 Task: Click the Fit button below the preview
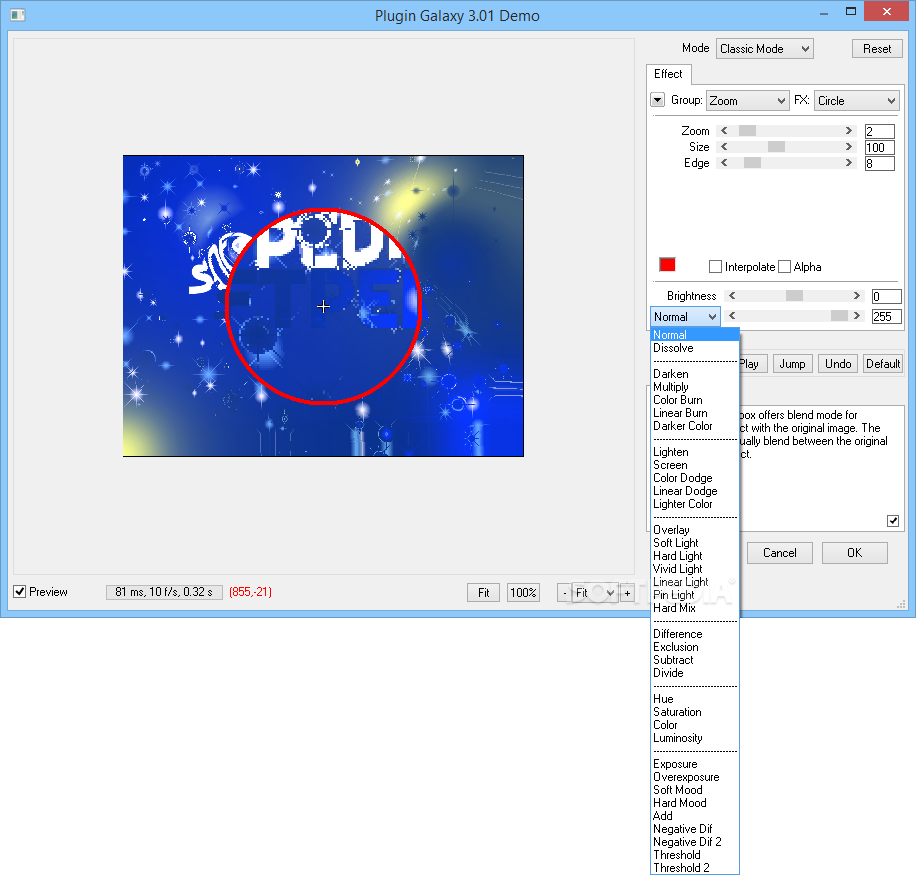[483, 593]
